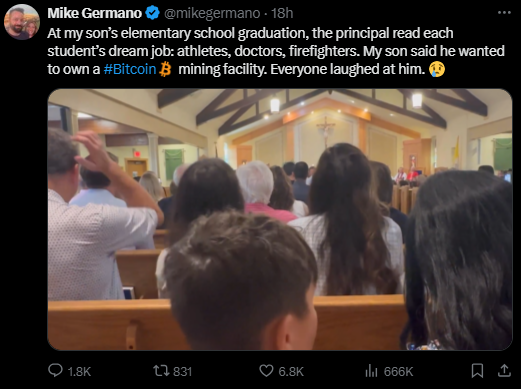The height and width of the screenshot is (389, 521).
Task: Open the three-dot more options menu
Action: (x=504, y=13)
